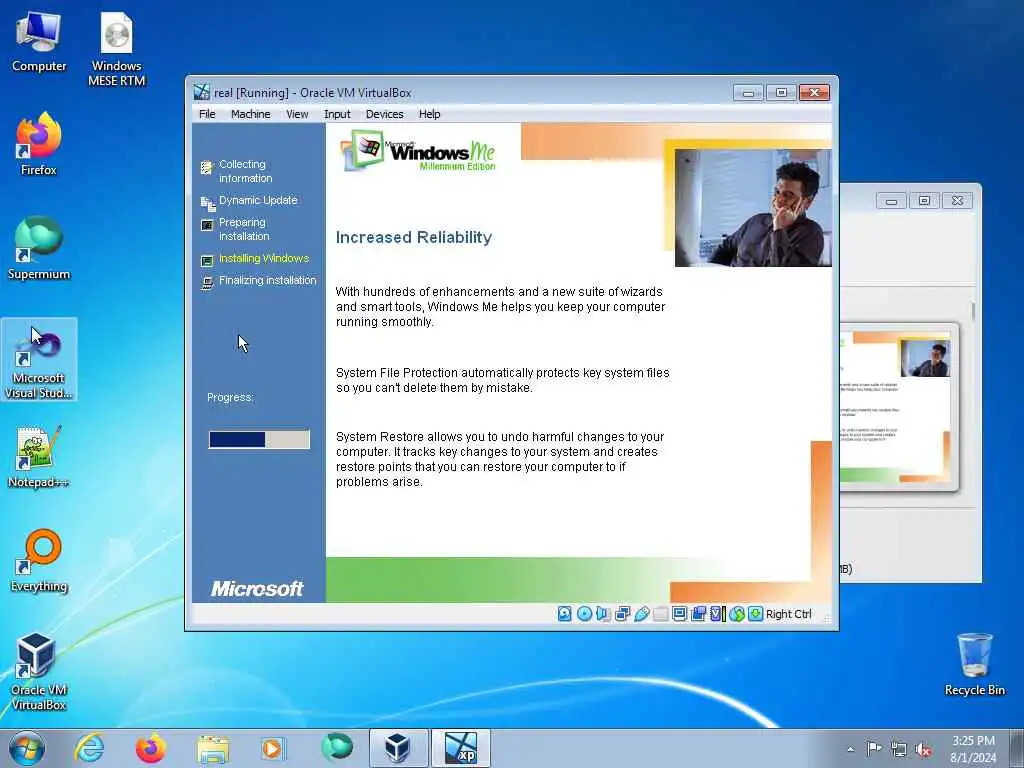
Task: Open the Notepad++ desktop shortcut
Action: pyautogui.click(x=39, y=457)
